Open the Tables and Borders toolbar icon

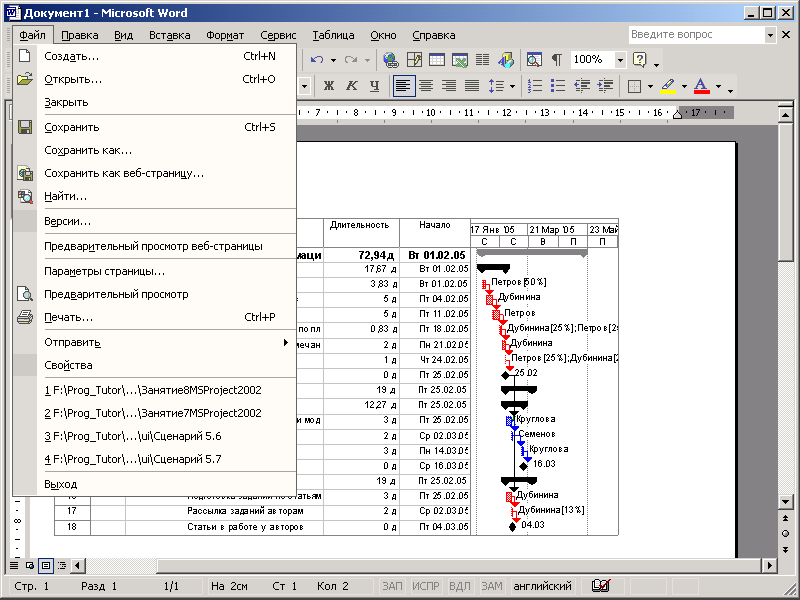point(414,60)
